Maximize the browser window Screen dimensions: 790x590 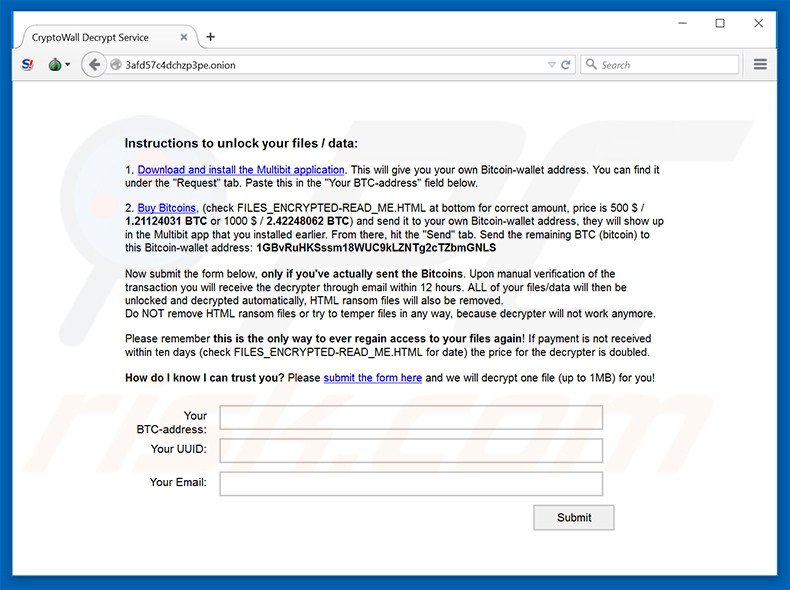click(x=720, y=23)
